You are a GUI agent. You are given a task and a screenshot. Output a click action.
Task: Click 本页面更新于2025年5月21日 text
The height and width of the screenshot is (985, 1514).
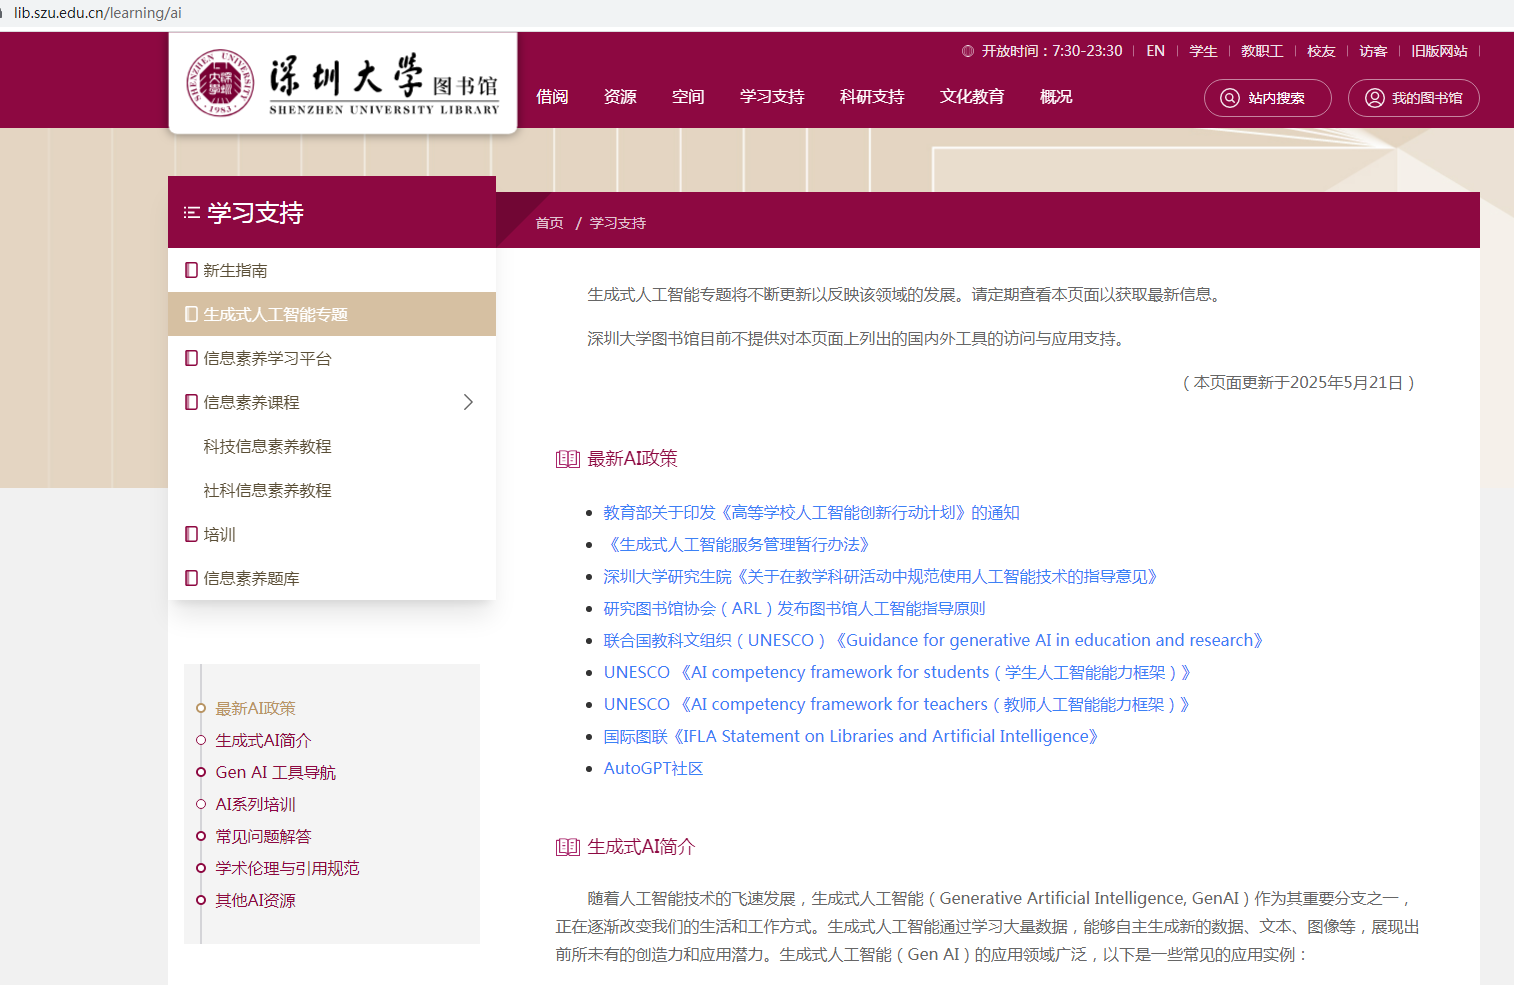click(x=1299, y=382)
